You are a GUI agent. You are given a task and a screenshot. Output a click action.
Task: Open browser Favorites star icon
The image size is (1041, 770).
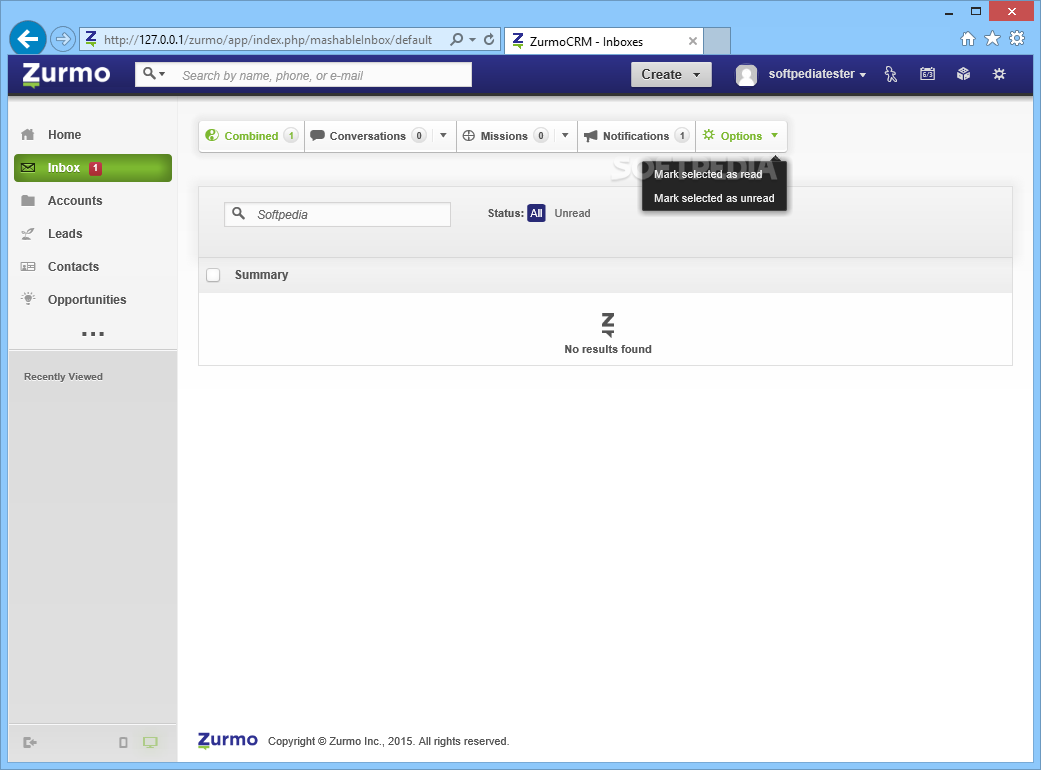point(993,38)
